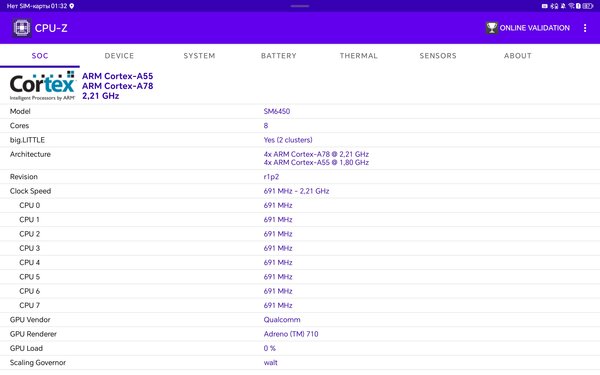This screenshot has width=600, height=375.
Task: Tap the CPU-Z chip app icon
Action: point(21,28)
